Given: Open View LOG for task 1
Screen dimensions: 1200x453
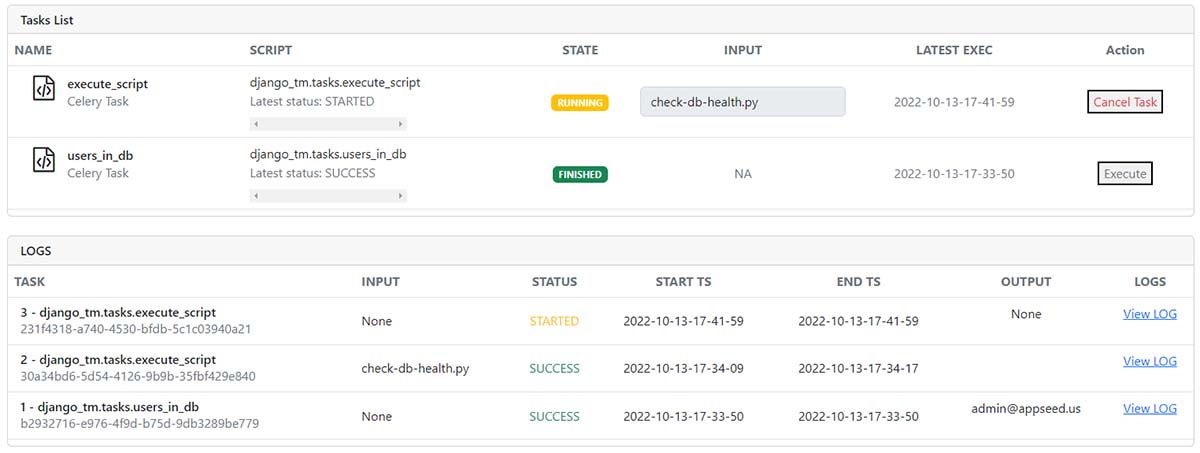Looking at the screenshot, I should tap(1150, 408).
